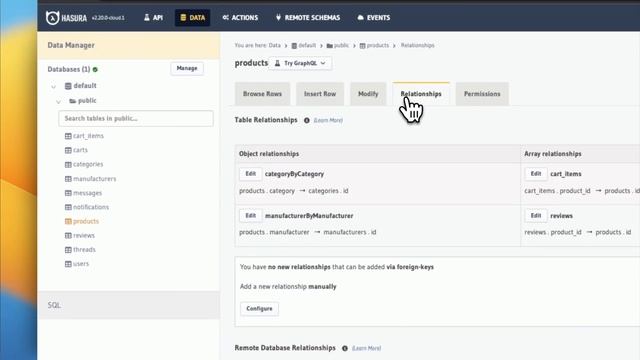Open the API tab in top navigation
Screen dimensions: 640x360
(153, 18)
